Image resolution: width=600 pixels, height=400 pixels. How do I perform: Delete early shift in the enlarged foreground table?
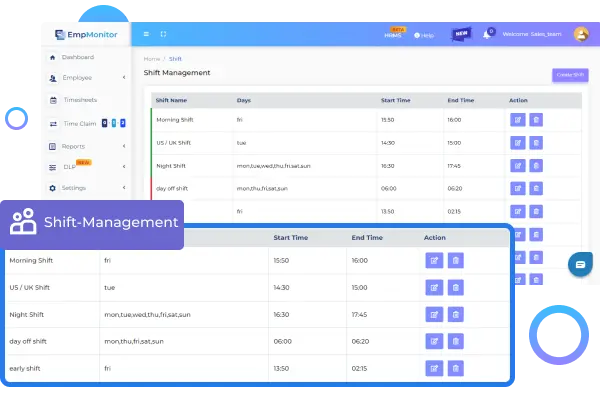pos(456,368)
